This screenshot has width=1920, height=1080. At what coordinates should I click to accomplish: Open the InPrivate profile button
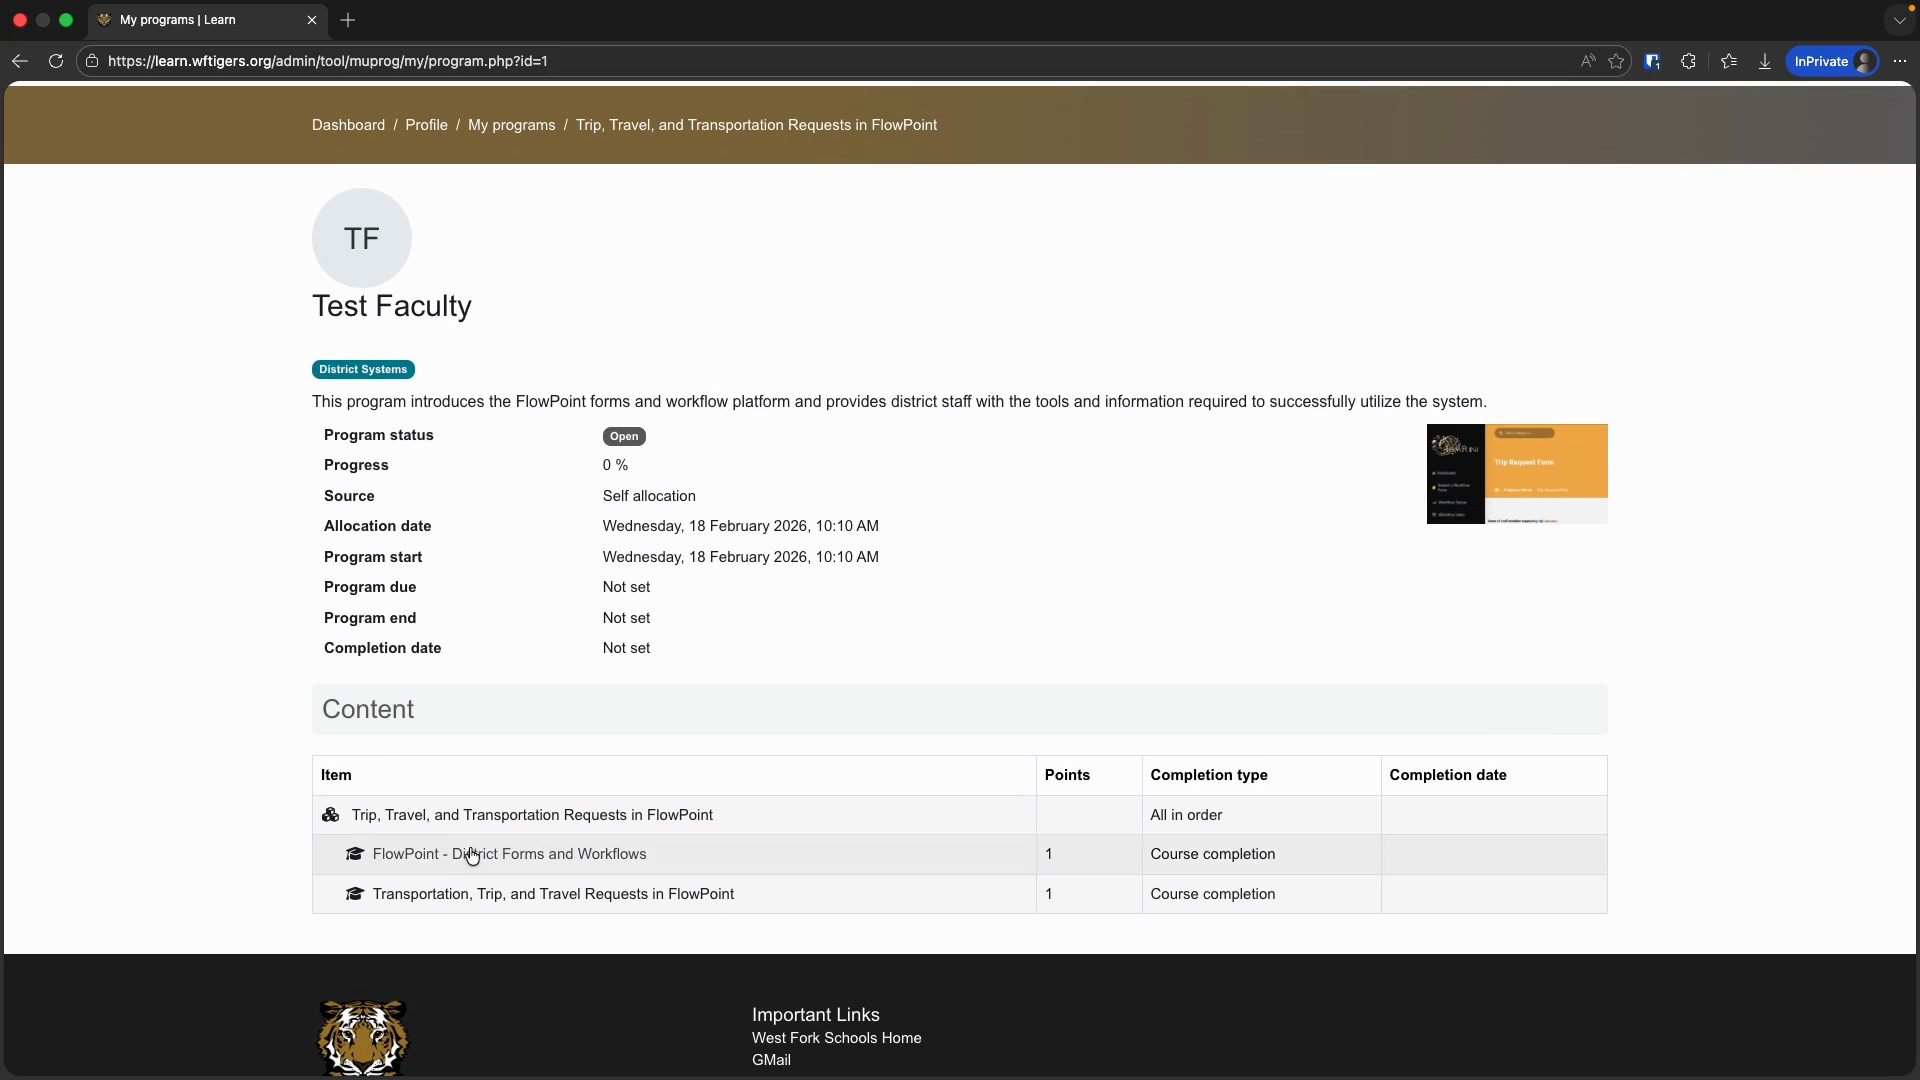1832,61
